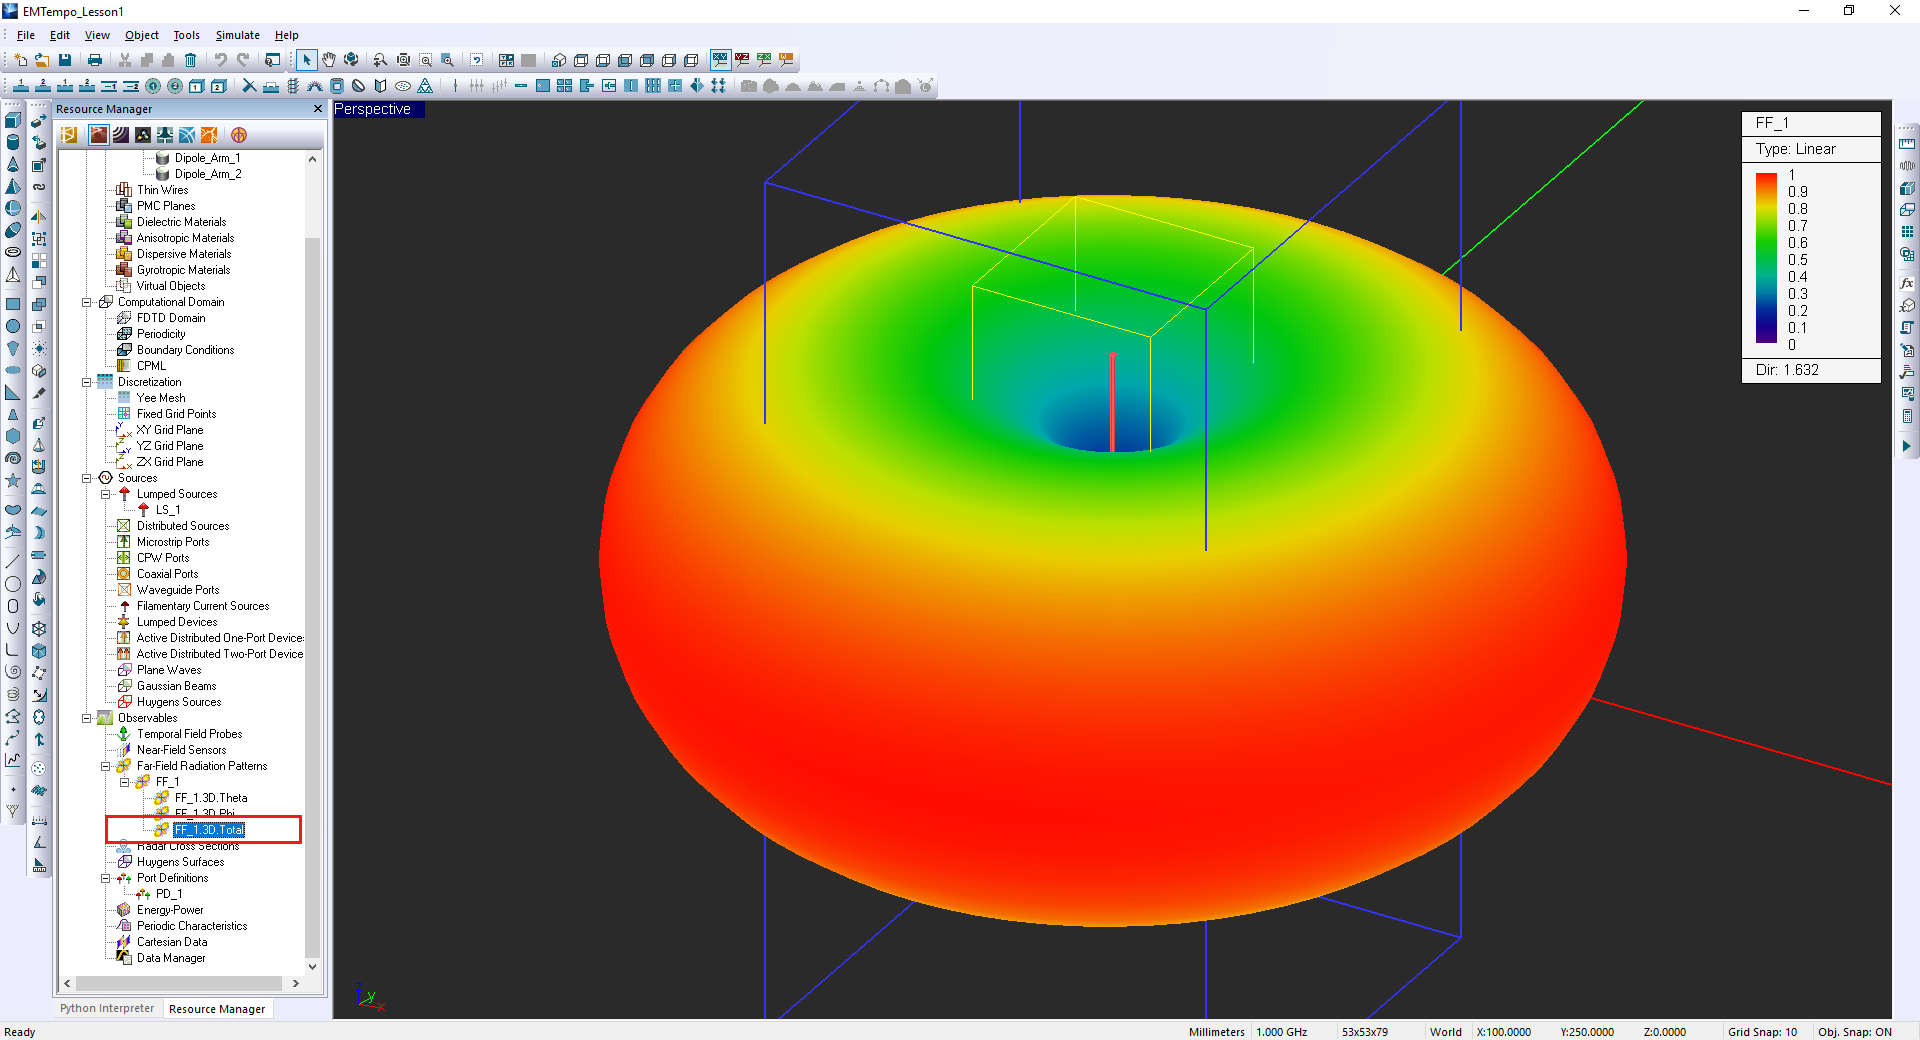The image size is (1920, 1040).
Task: Toggle Grid Snap in status bar
Action: tap(1762, 1032)
